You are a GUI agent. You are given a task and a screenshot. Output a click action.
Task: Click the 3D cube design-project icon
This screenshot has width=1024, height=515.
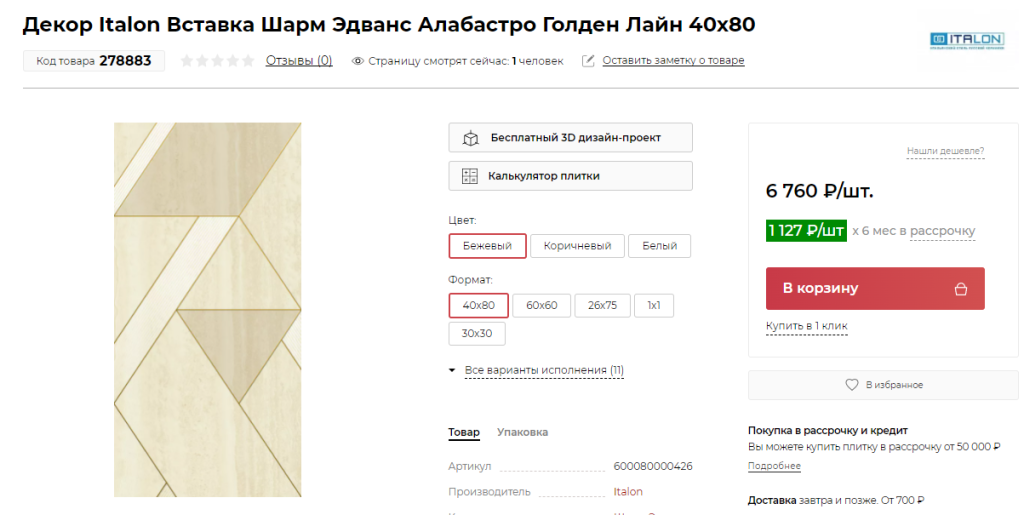[470, 138]
